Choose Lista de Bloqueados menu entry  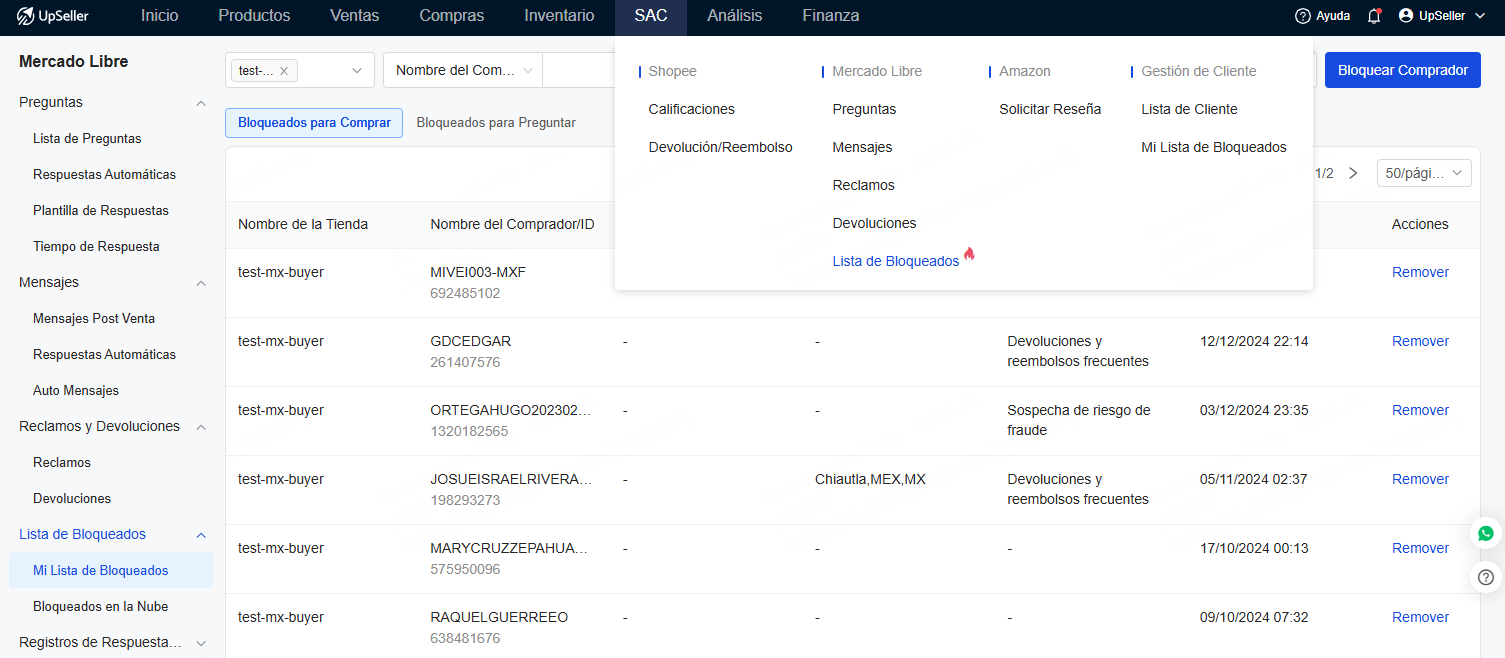tap(896, 261)
